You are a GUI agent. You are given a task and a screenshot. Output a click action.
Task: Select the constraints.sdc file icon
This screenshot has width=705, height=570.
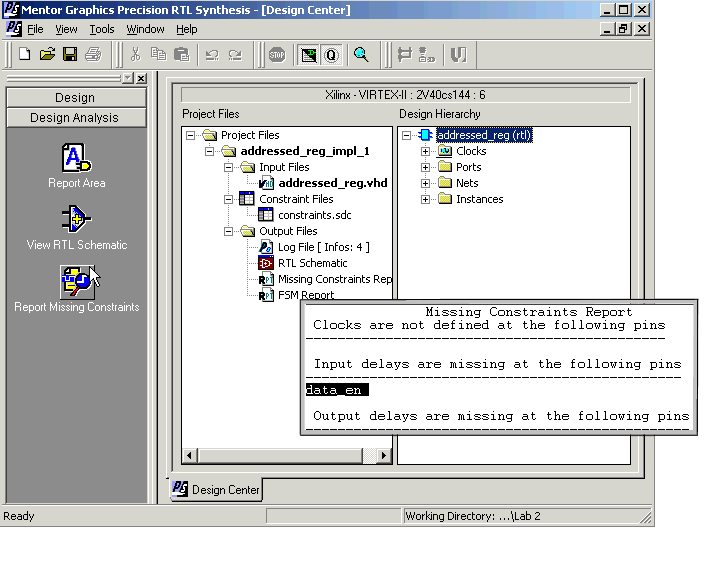tap(266, 215)
